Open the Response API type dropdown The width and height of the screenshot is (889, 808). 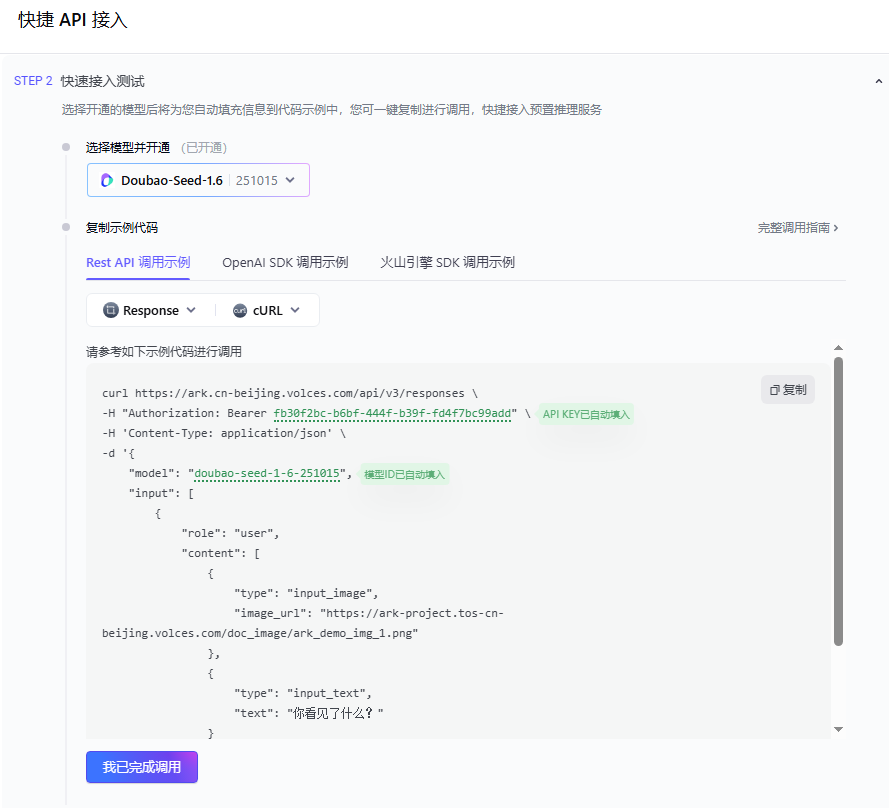(150, 310)
